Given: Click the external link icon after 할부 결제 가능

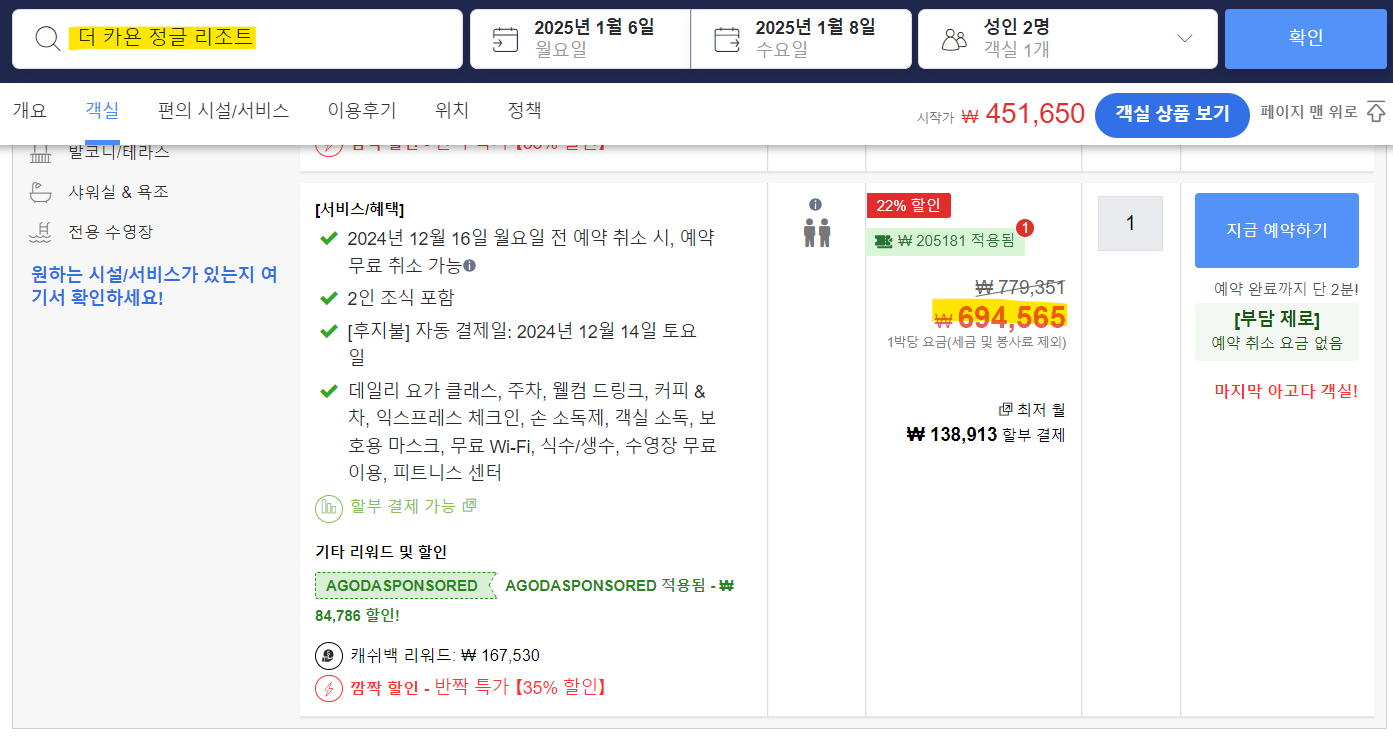Looking at the screenshot, I should point(469,505).
